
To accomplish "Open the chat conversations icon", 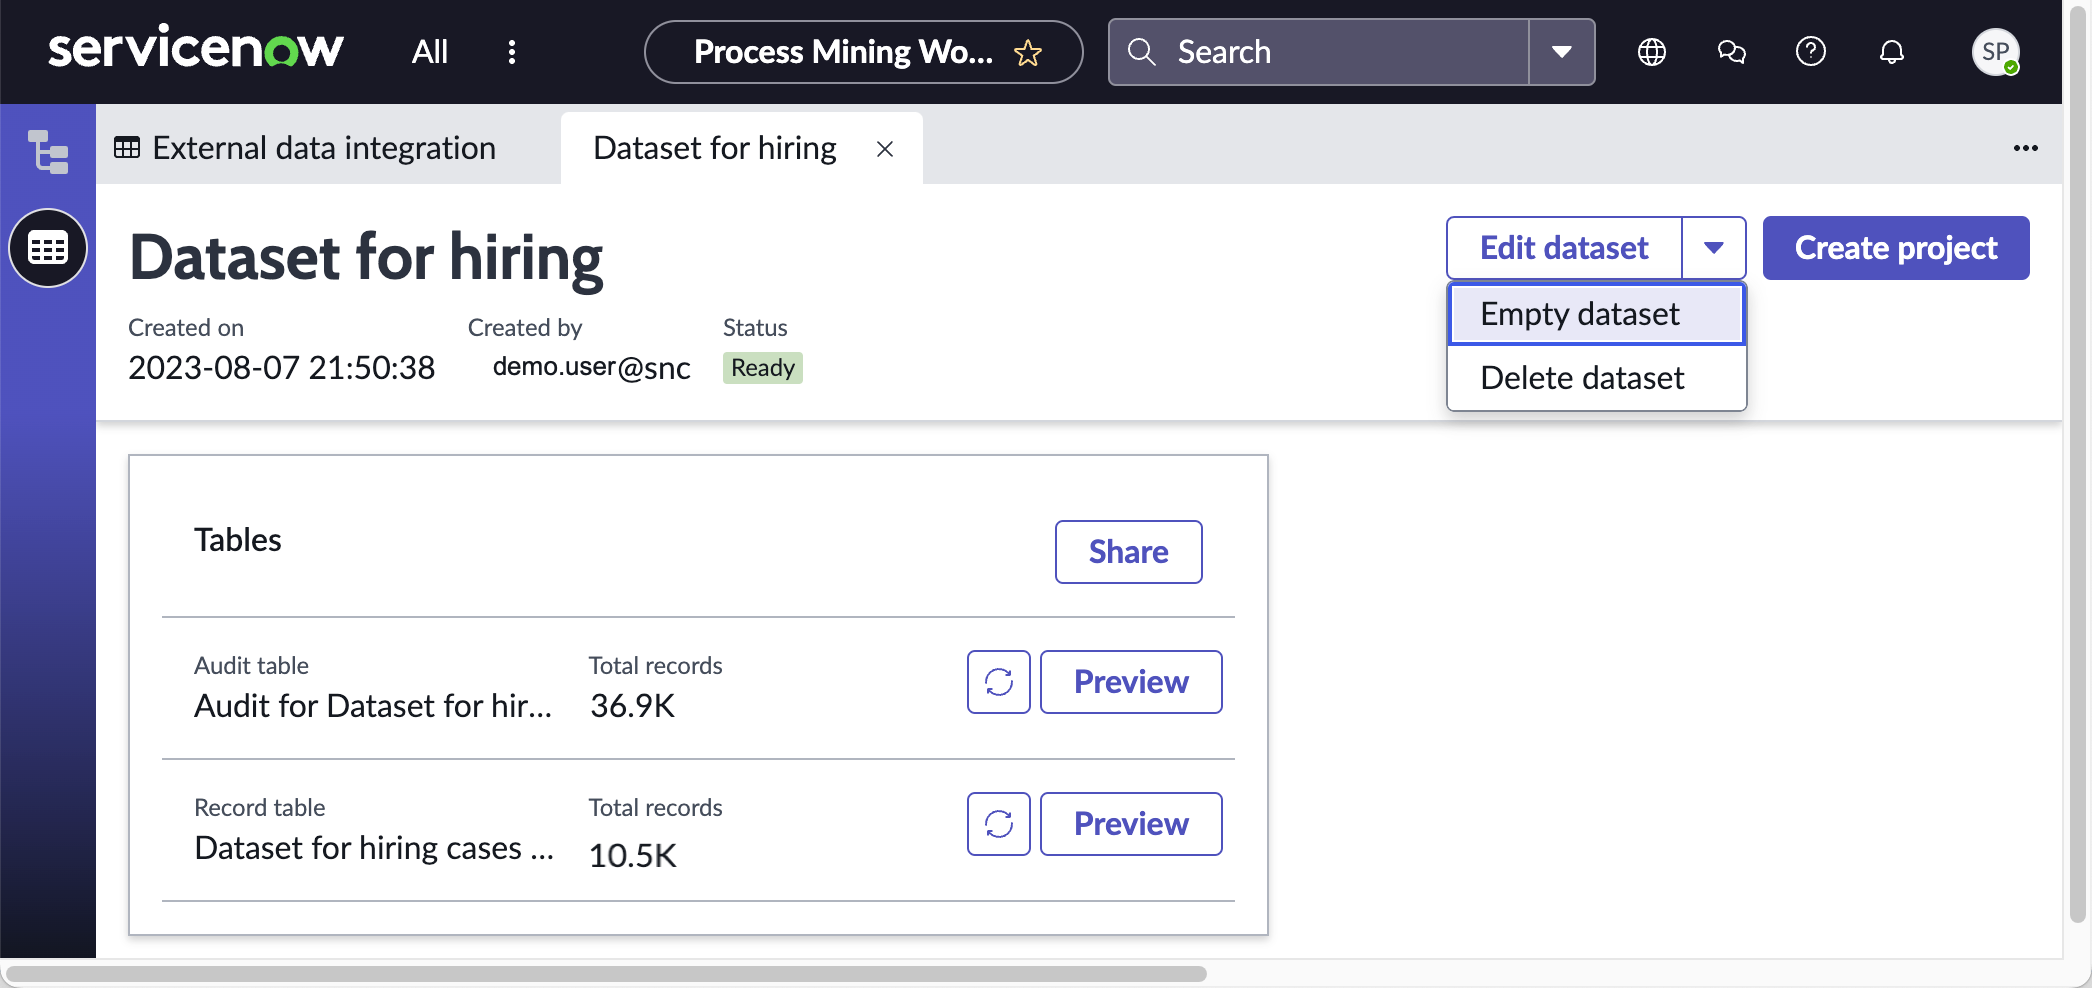I will pos(1732,52).
